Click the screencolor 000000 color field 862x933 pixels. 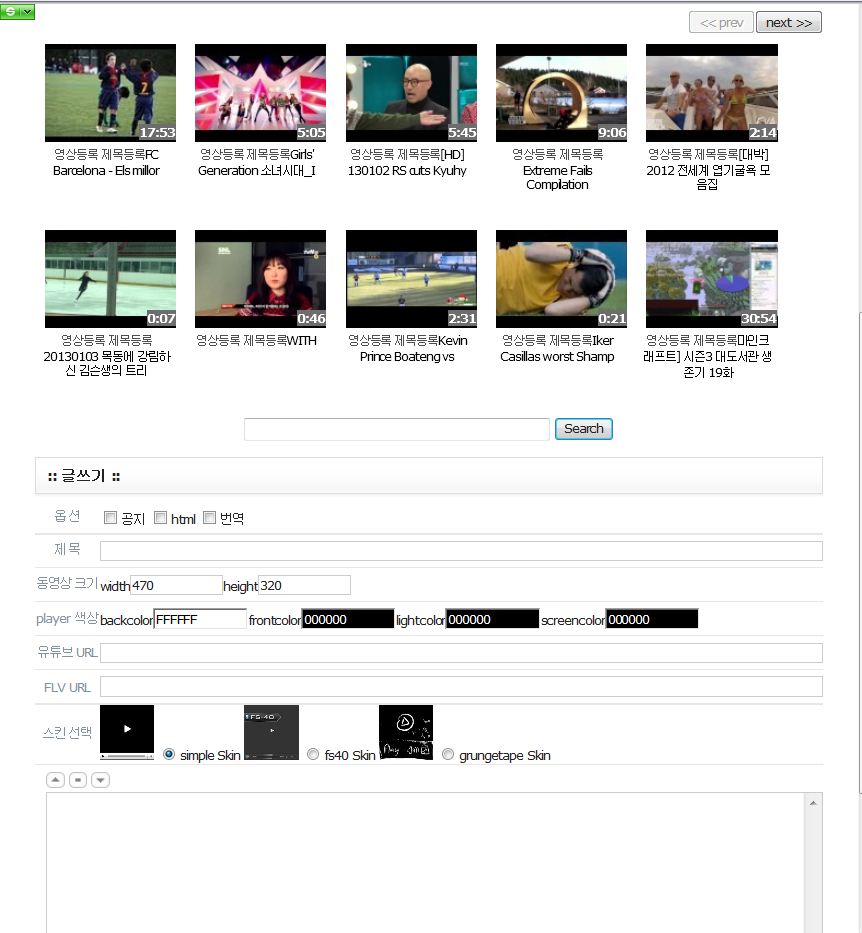pos(652,620)
